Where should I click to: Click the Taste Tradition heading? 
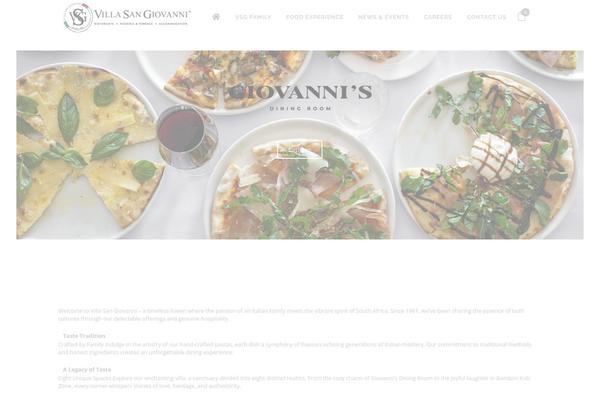(84, 336)
